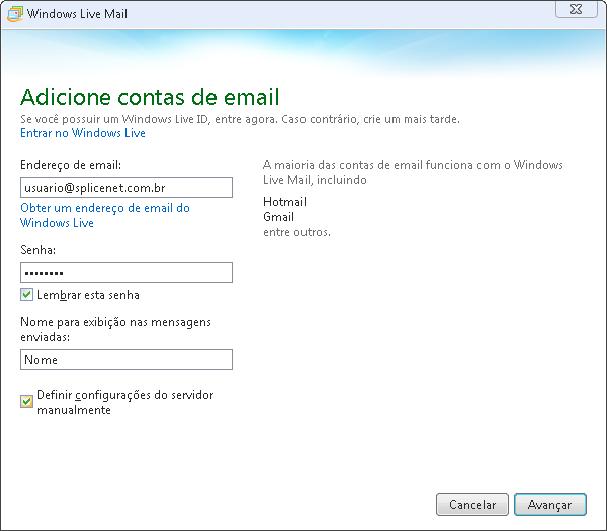Image resolution: width=607 pixels, height=531 pixels.
Task: Click the 'entre outros.' text
Action: (x=297, y=232)
